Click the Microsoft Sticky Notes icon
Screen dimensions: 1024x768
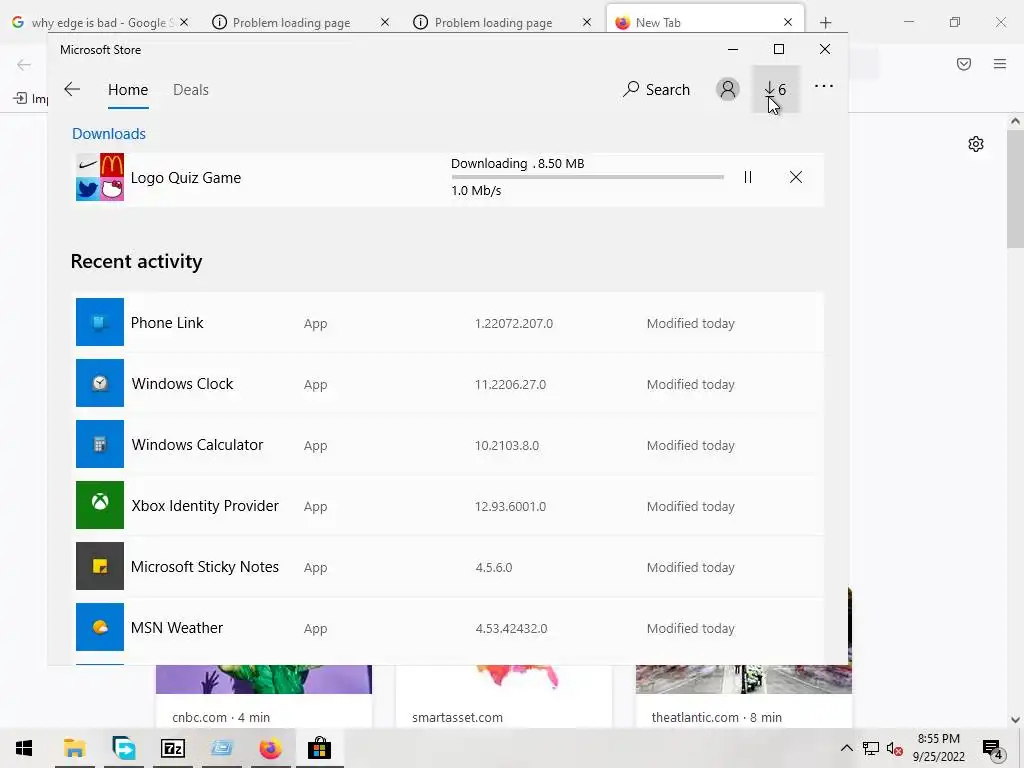pyautogui.click(x=100, y=566)
